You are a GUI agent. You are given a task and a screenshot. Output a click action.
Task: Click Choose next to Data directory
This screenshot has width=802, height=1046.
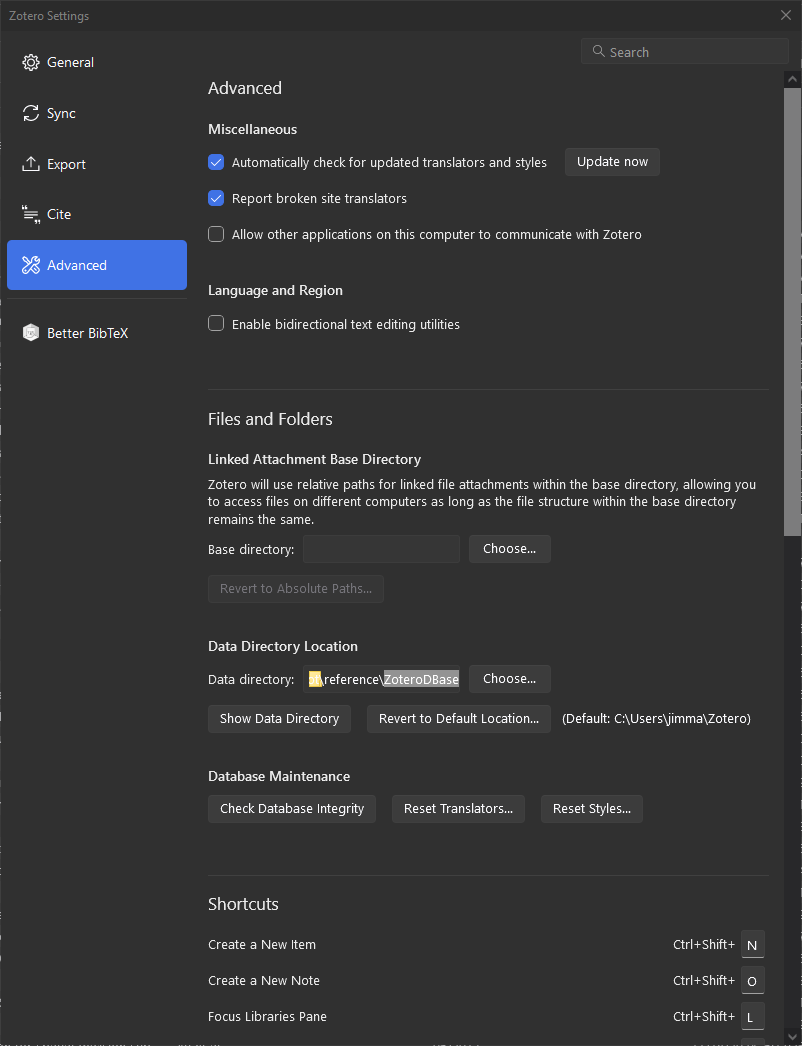coord(510,679)
